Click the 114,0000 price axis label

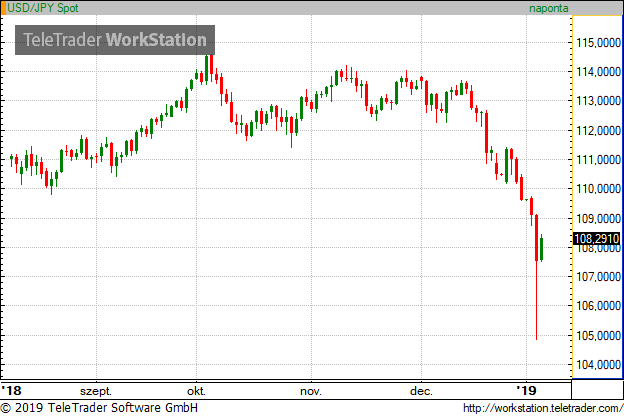tap(599, 72)
